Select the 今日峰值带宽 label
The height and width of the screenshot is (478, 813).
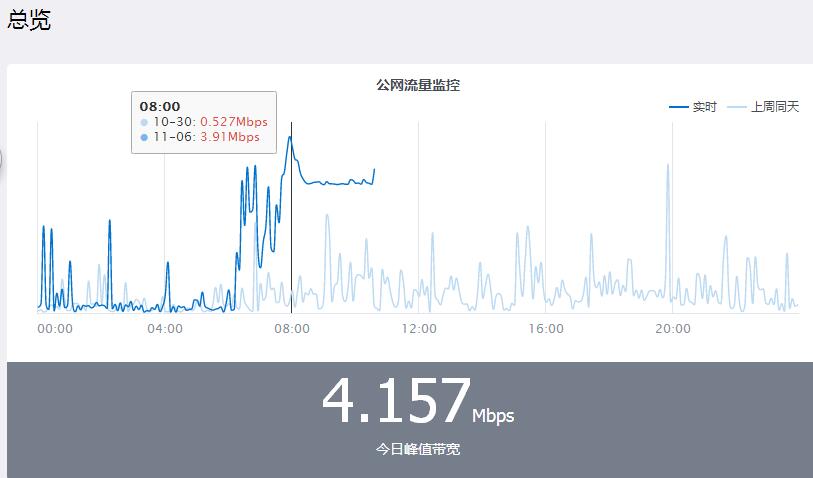click(418, 450)
